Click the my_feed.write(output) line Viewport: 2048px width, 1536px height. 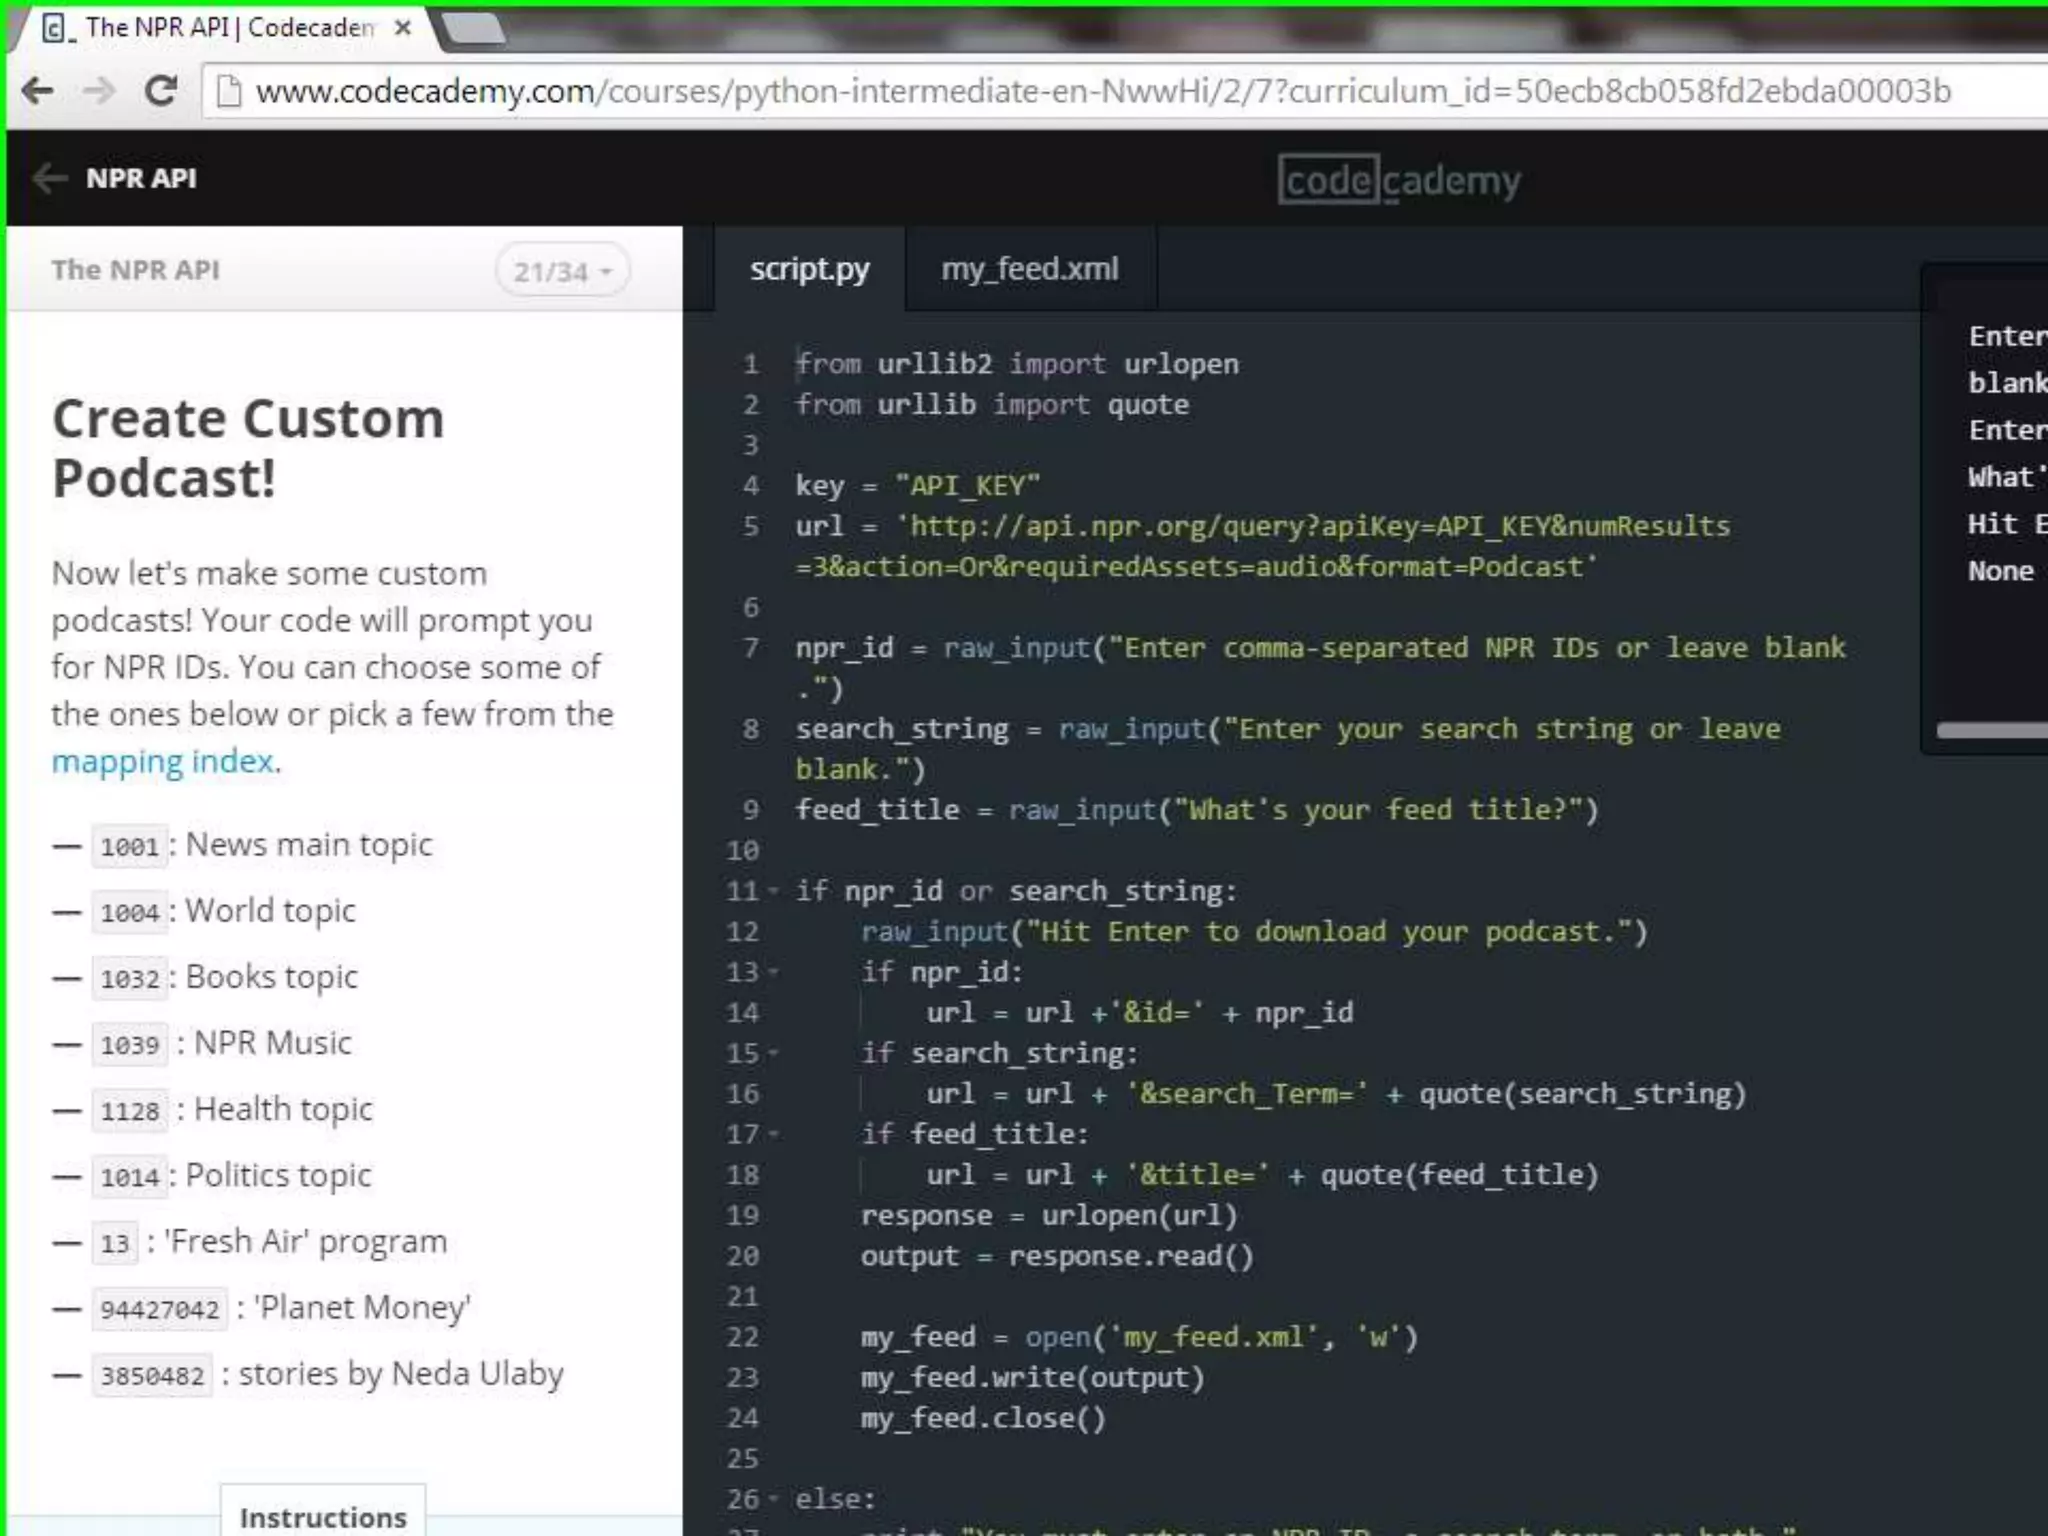click(x=1033, y=1378)
